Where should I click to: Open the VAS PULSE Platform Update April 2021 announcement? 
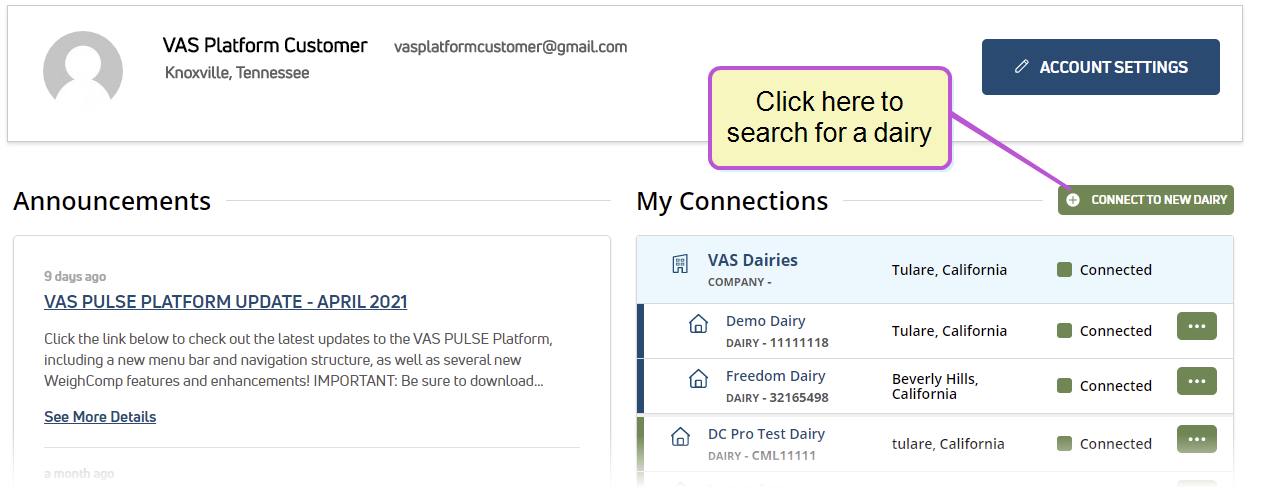pos(226,302)
